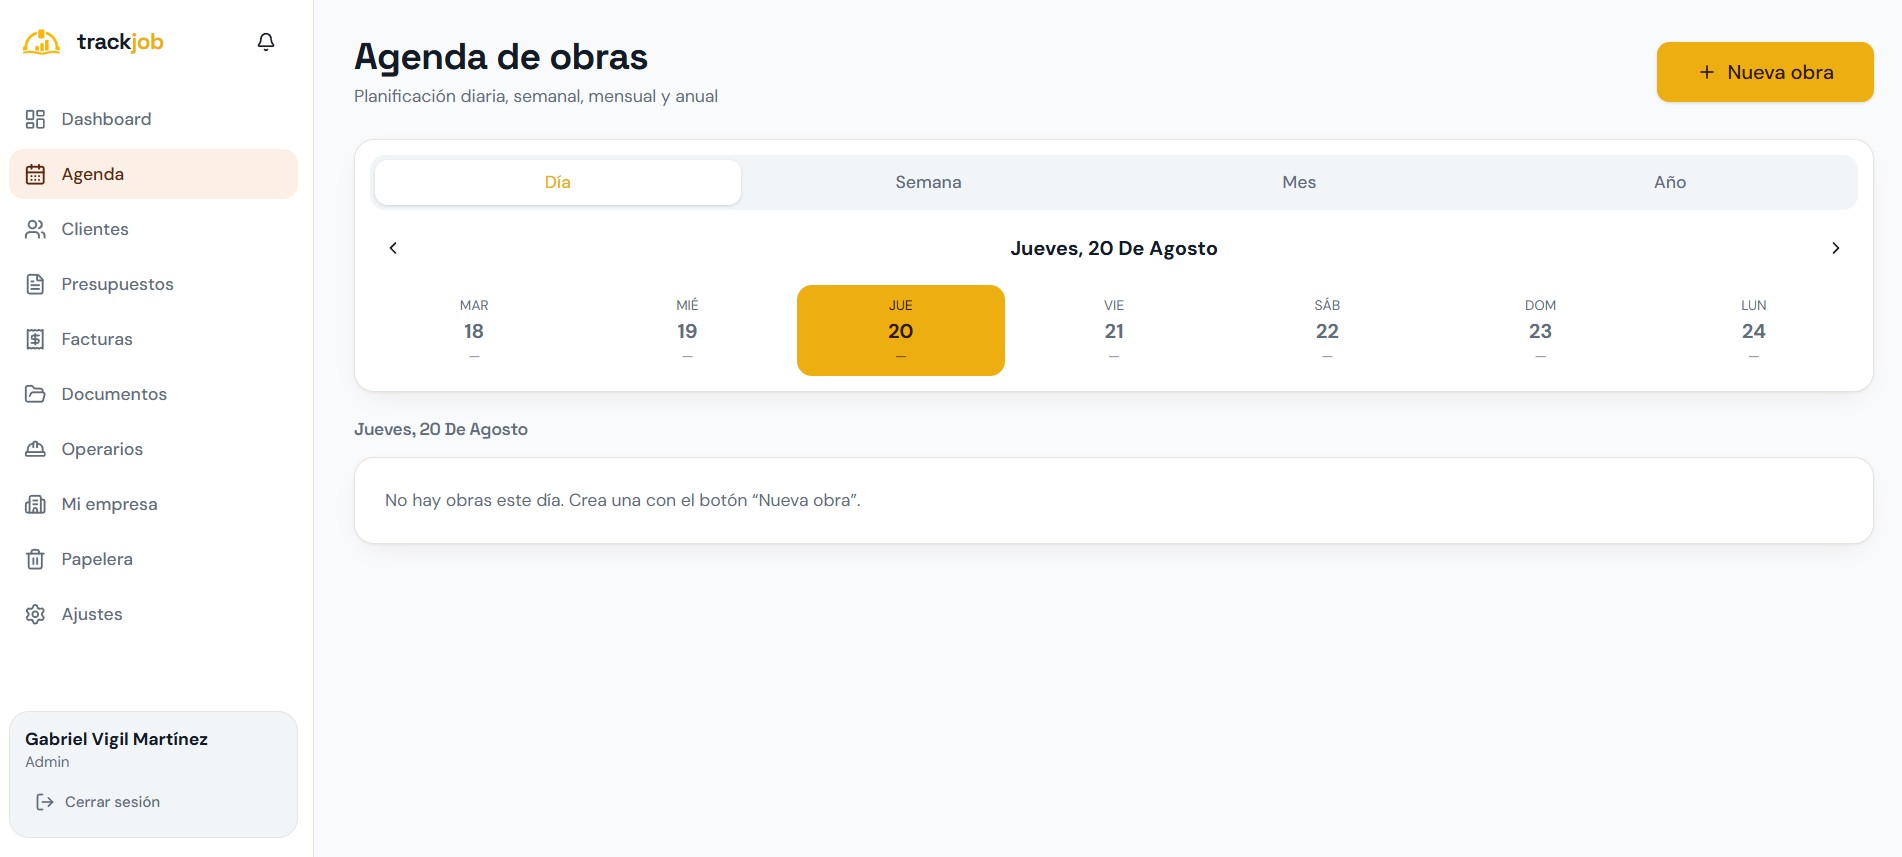Click the Presupuestos document icon
1902x857 pixels.
point(35,284)
